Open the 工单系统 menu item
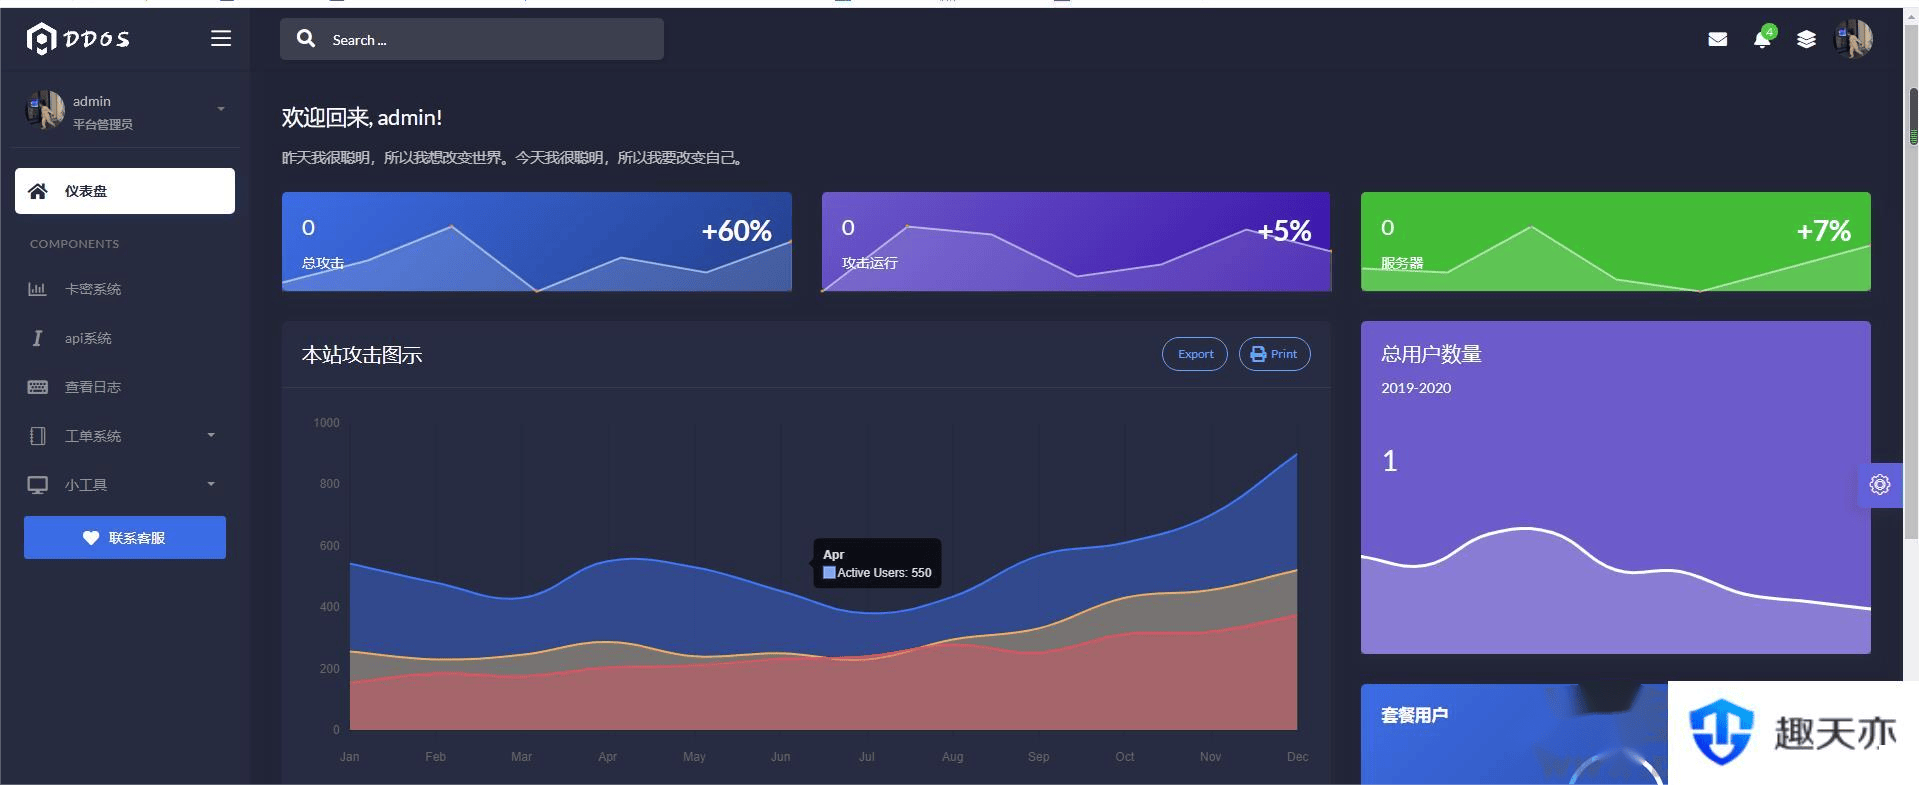The image size is (1919, 785). 125,436
